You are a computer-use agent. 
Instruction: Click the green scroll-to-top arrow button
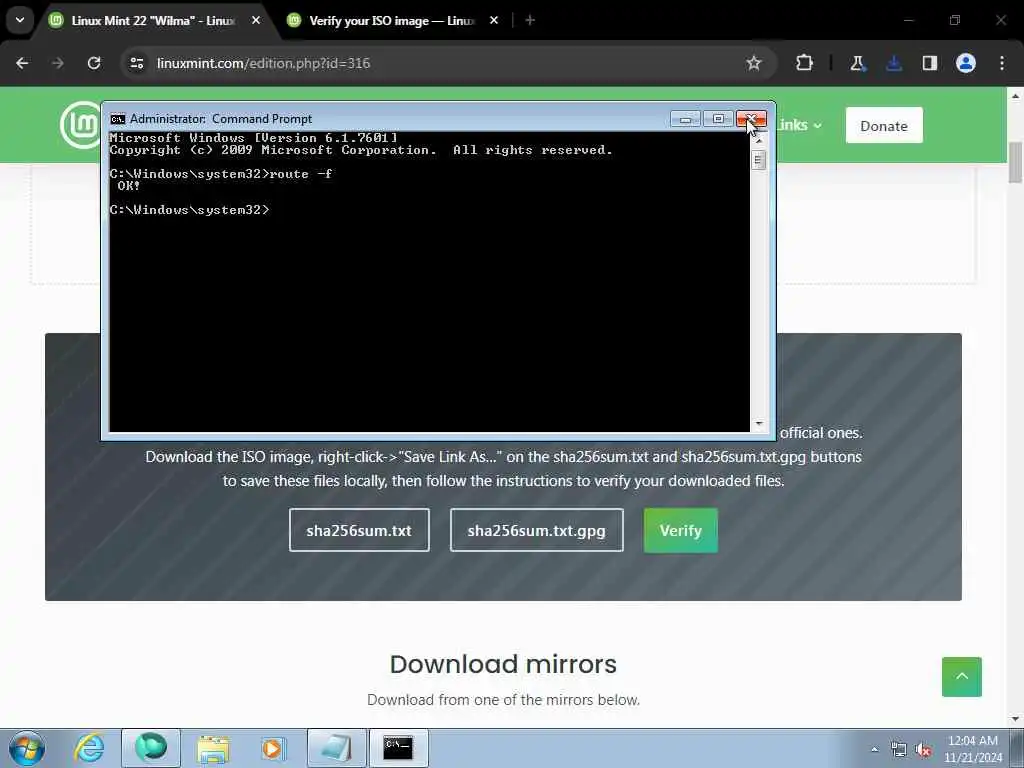coord(961,677)
